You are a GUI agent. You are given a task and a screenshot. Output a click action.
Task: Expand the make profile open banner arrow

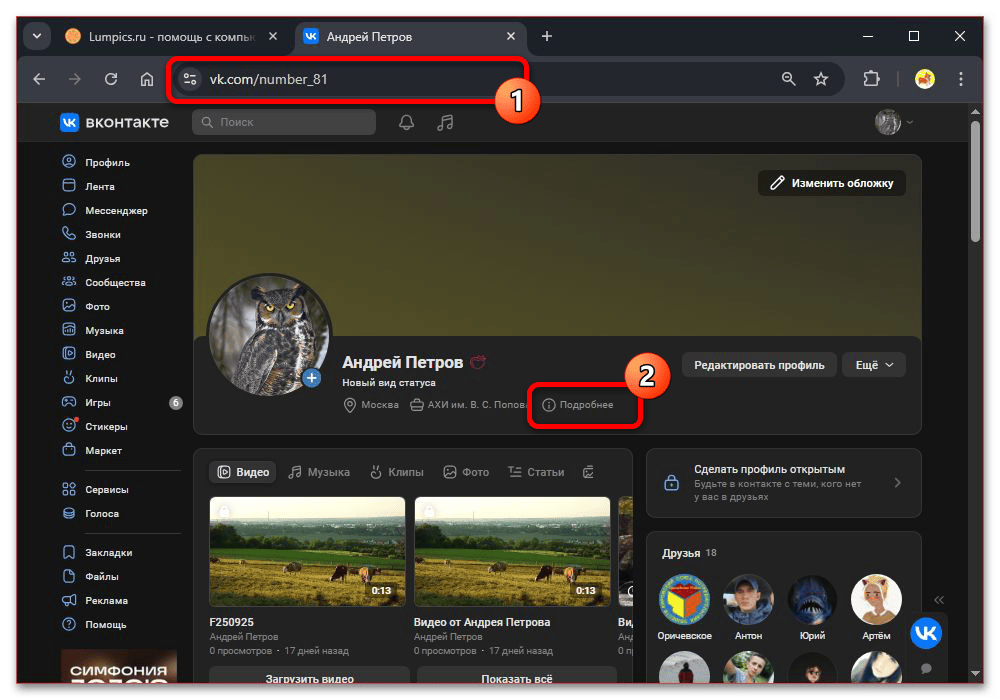click(x=897, y=483)
